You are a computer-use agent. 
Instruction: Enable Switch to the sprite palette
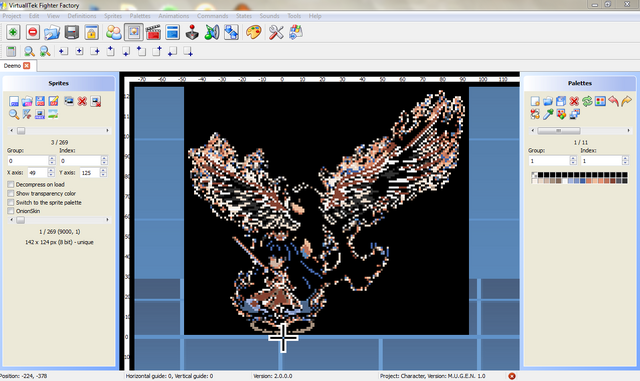(x=11, y=203)
